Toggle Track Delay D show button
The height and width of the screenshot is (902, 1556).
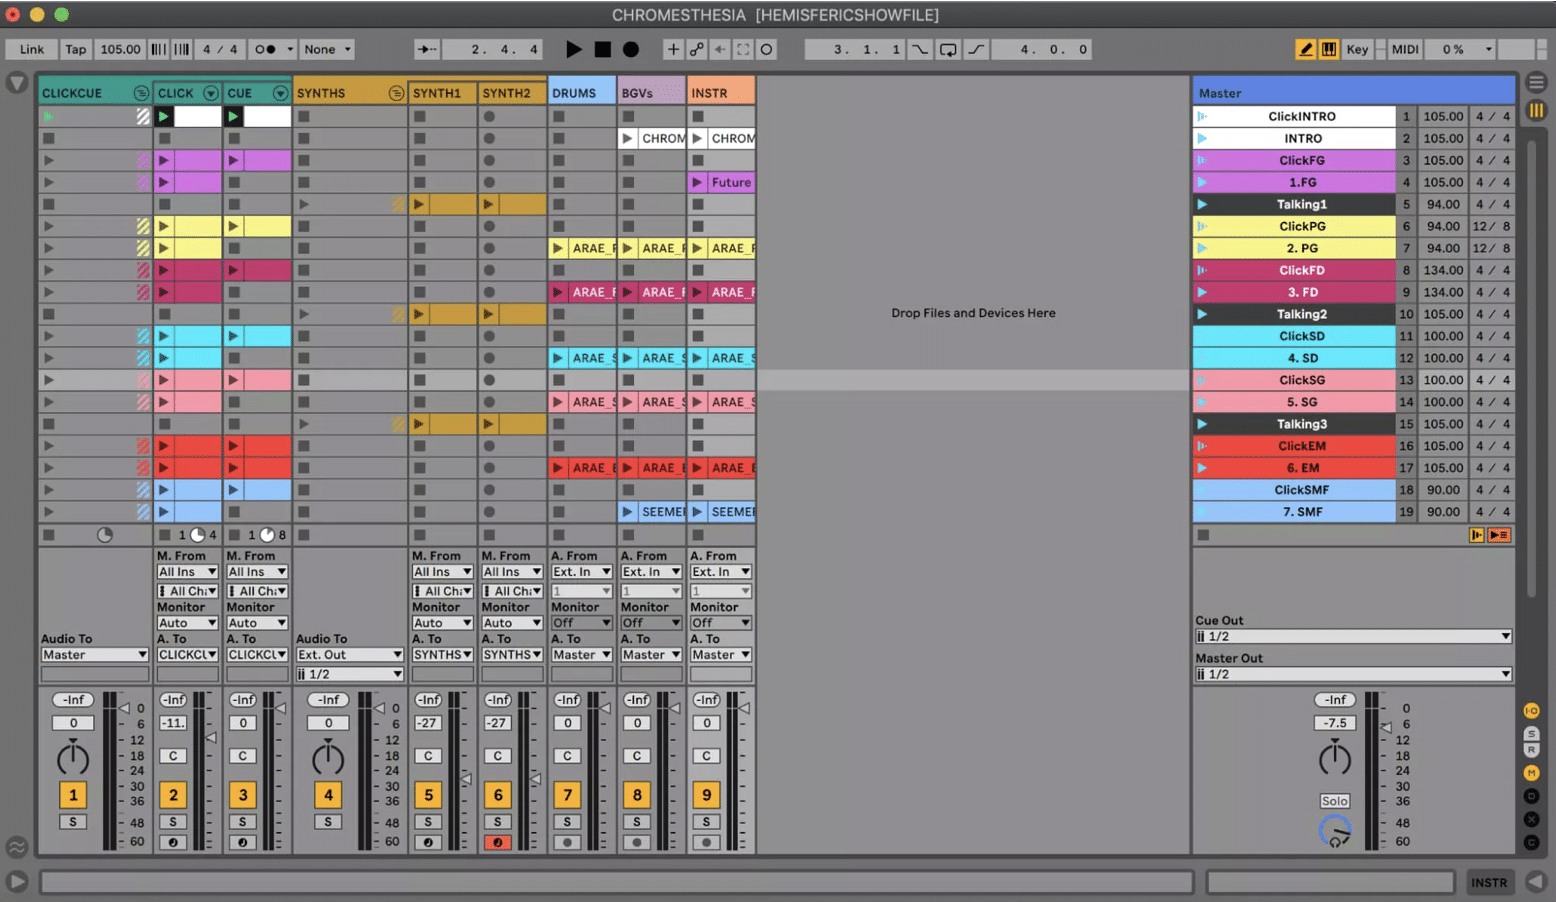coord(1531,796)
